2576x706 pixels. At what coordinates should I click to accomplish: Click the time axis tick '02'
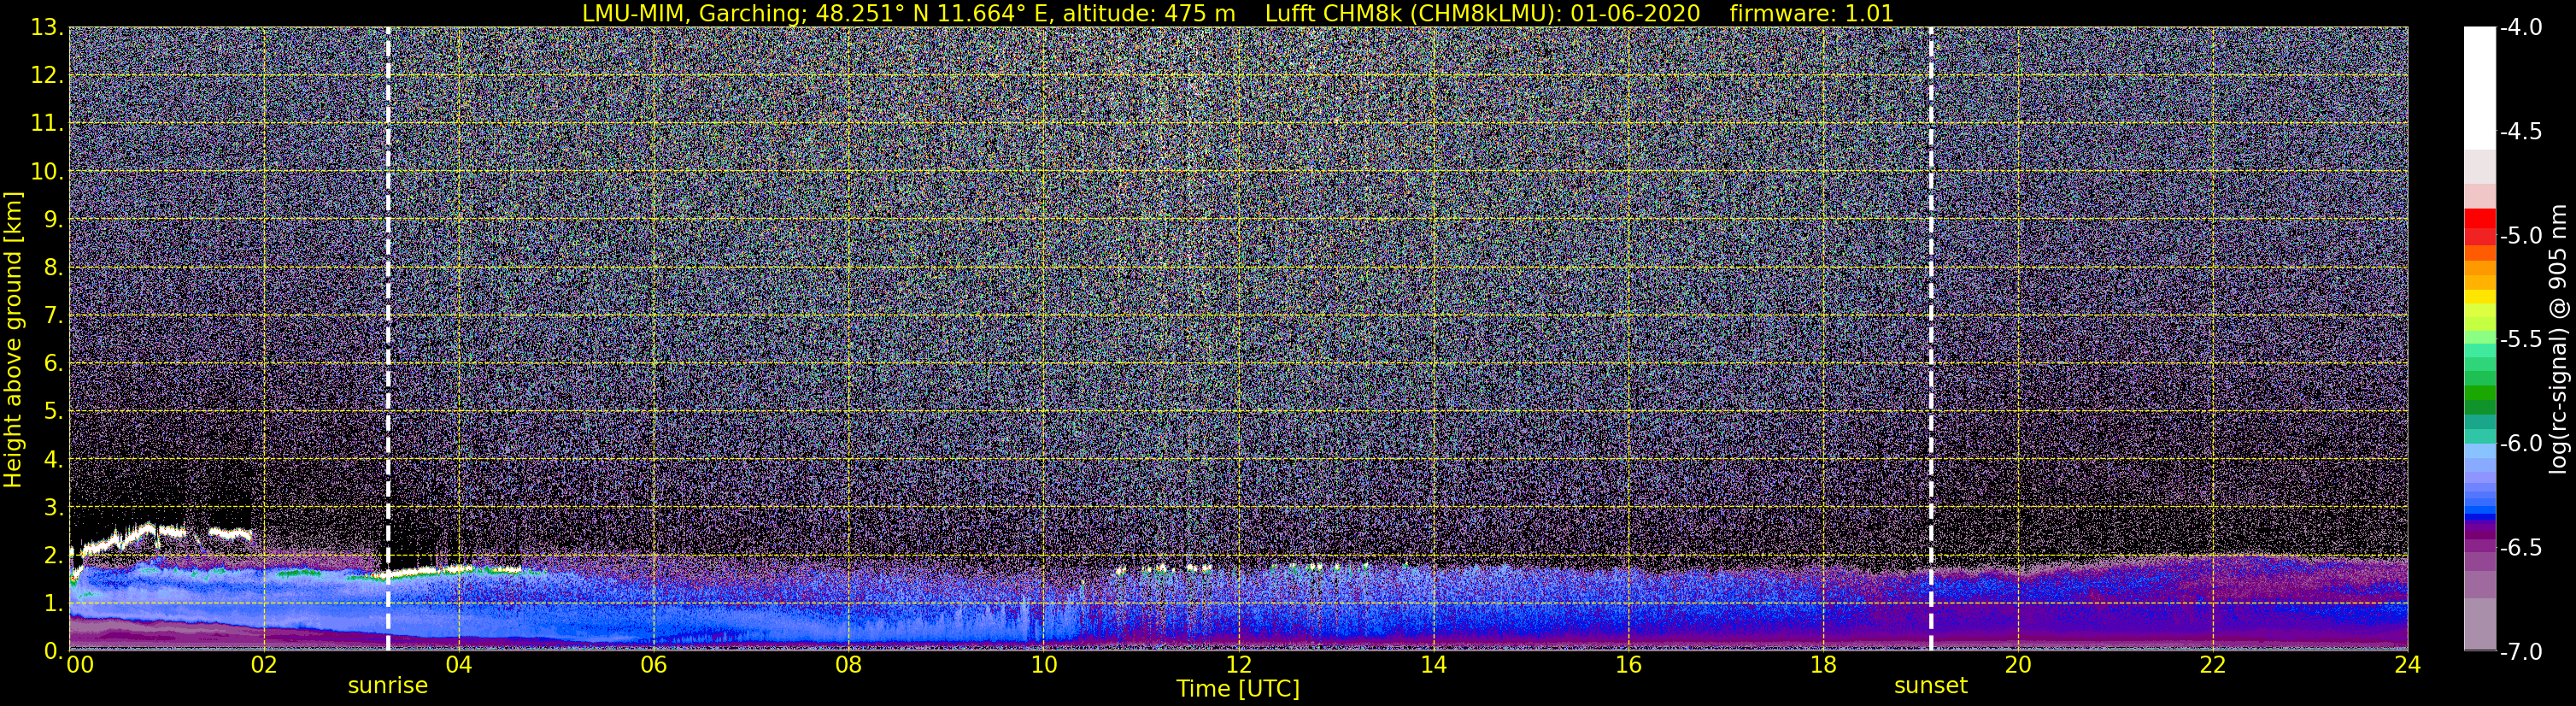click(x=263, y=666)
